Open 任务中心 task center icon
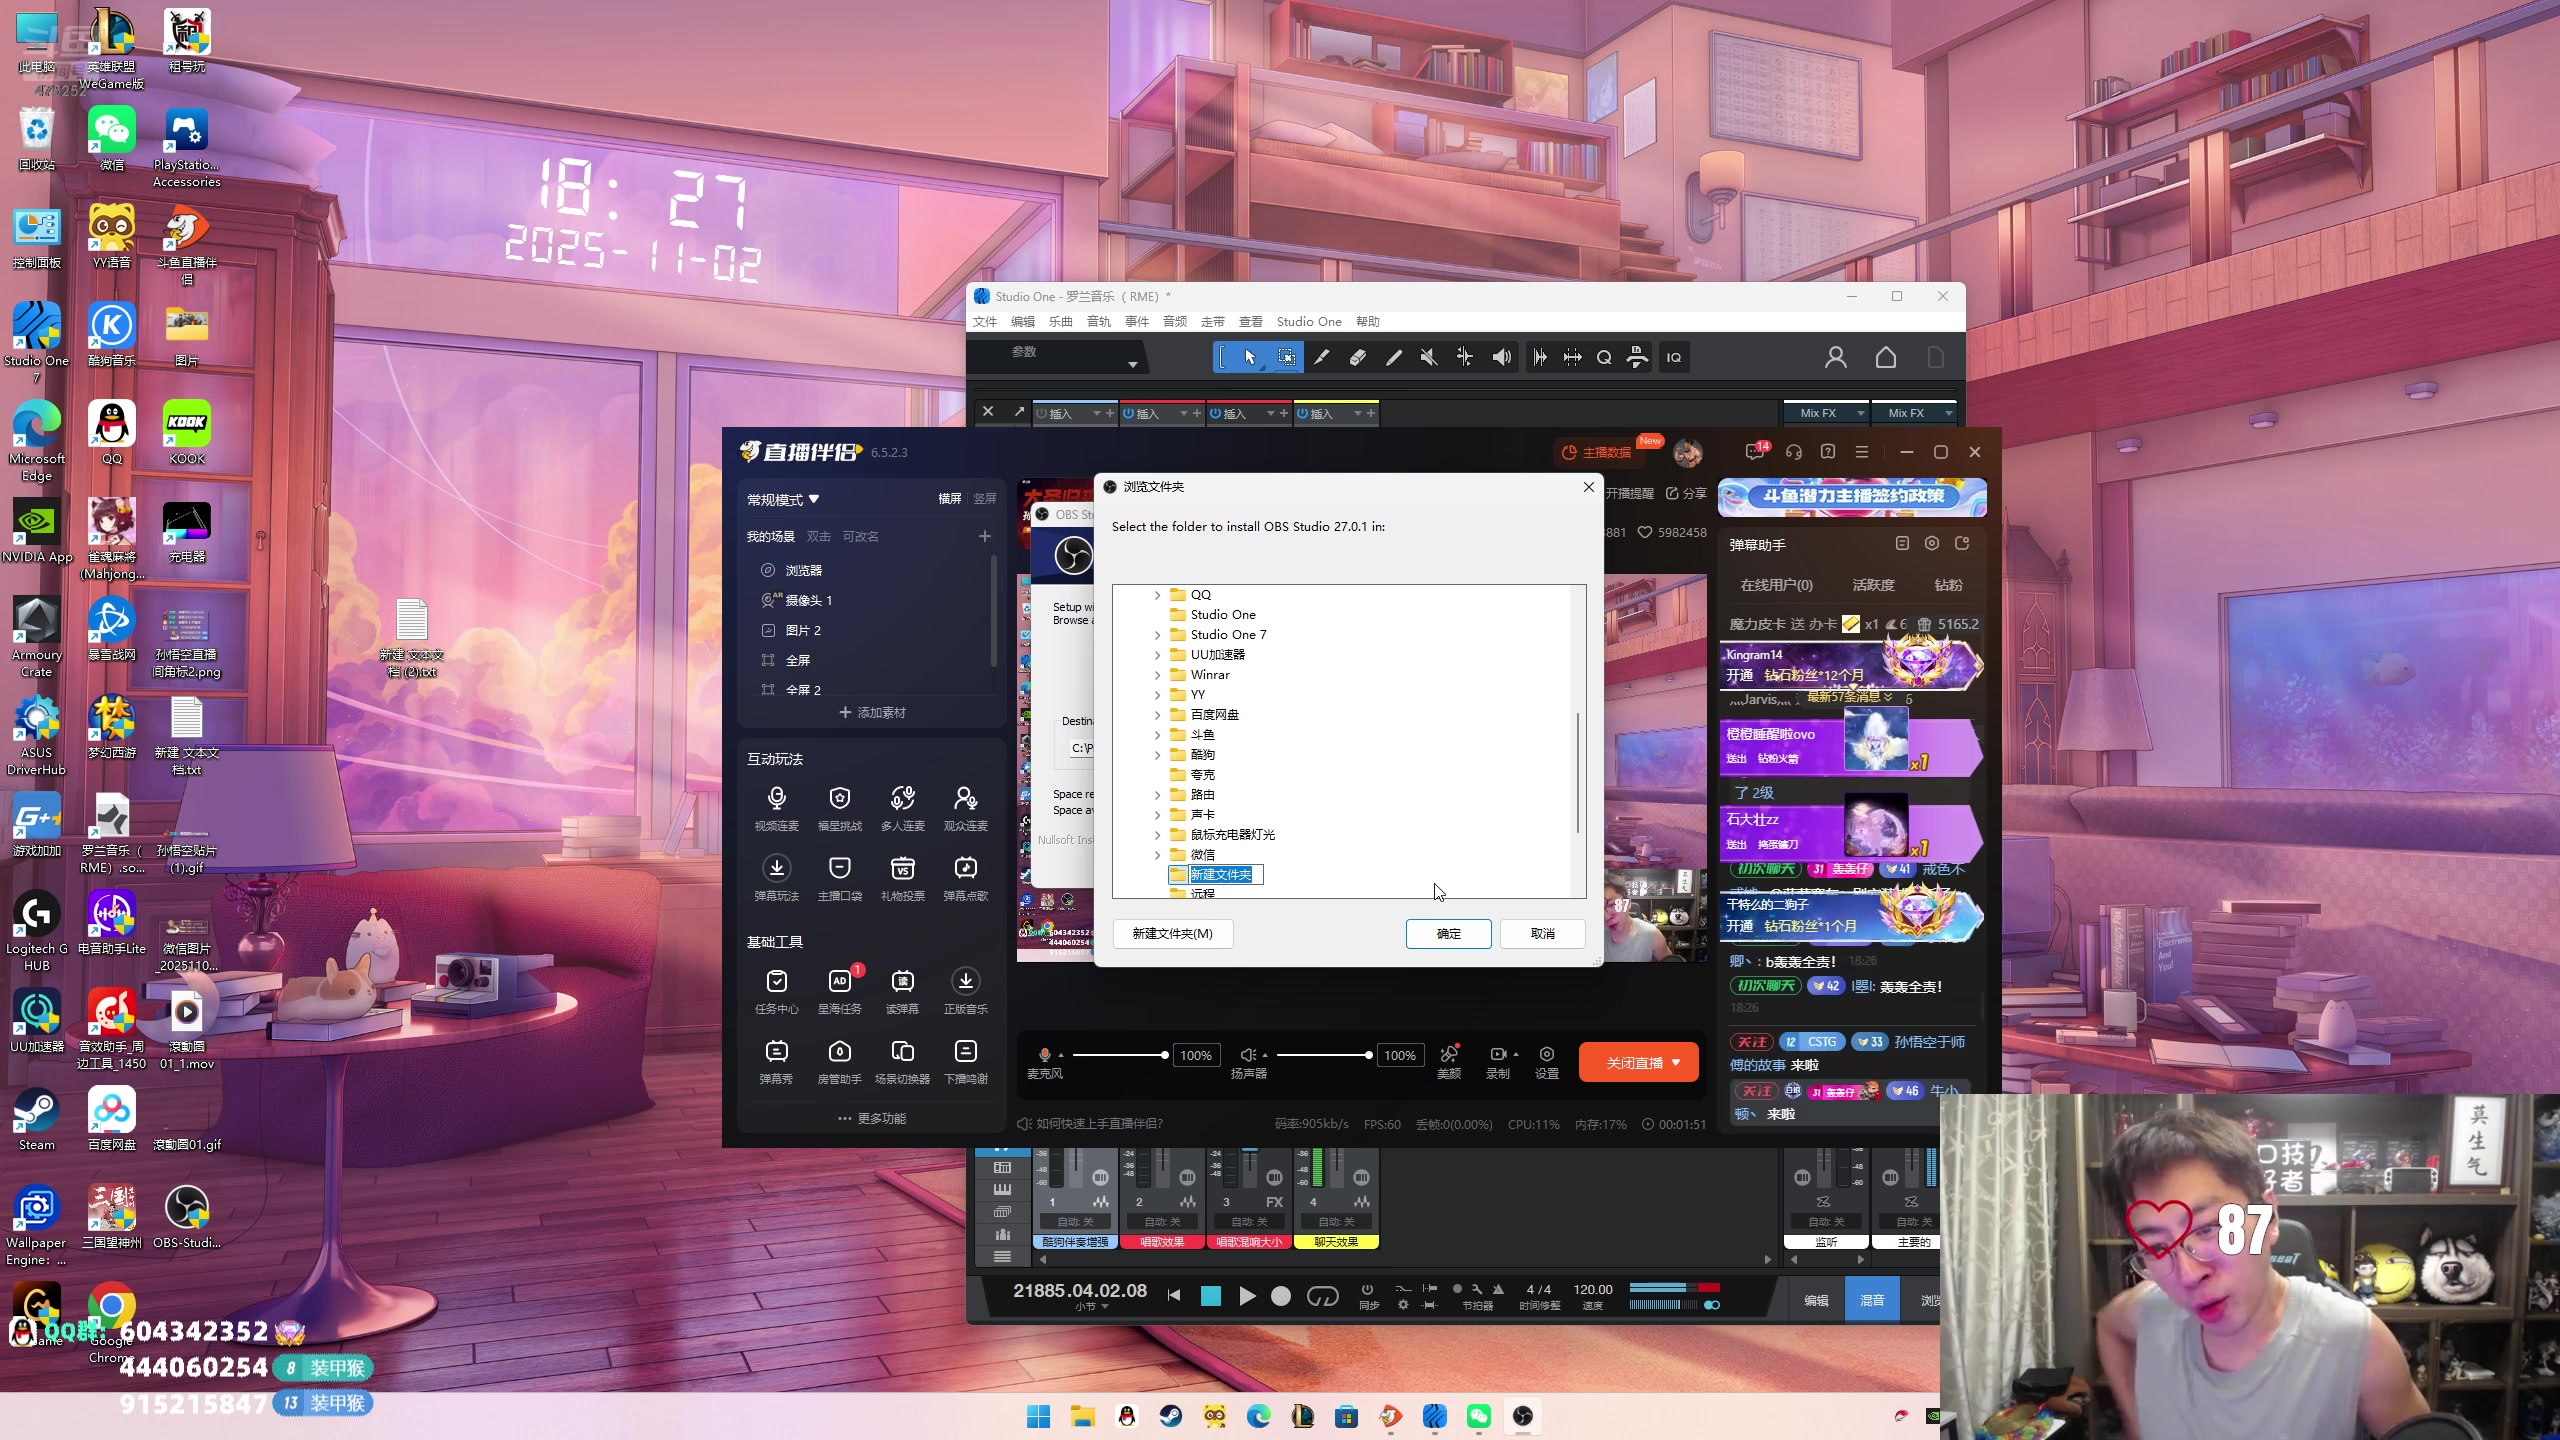 pos(776,981)
